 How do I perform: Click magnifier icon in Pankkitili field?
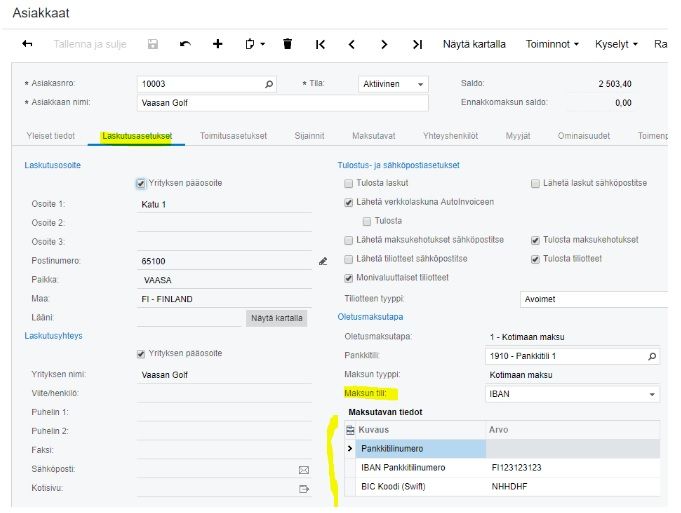(652, 356)
